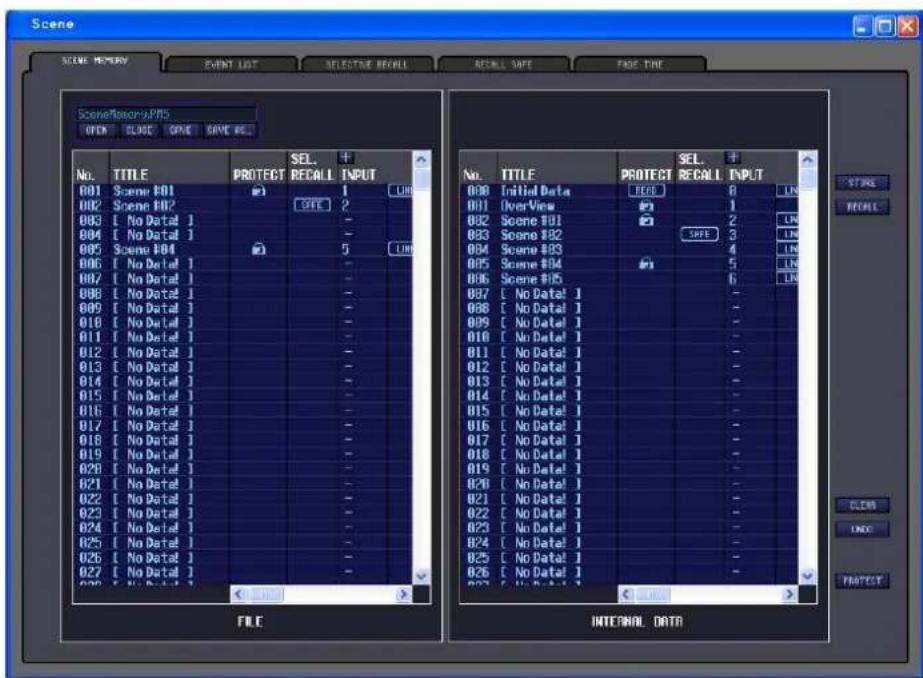Click internal data list scroll up arrow
This screenshot has width=923, height=678.
808,159
